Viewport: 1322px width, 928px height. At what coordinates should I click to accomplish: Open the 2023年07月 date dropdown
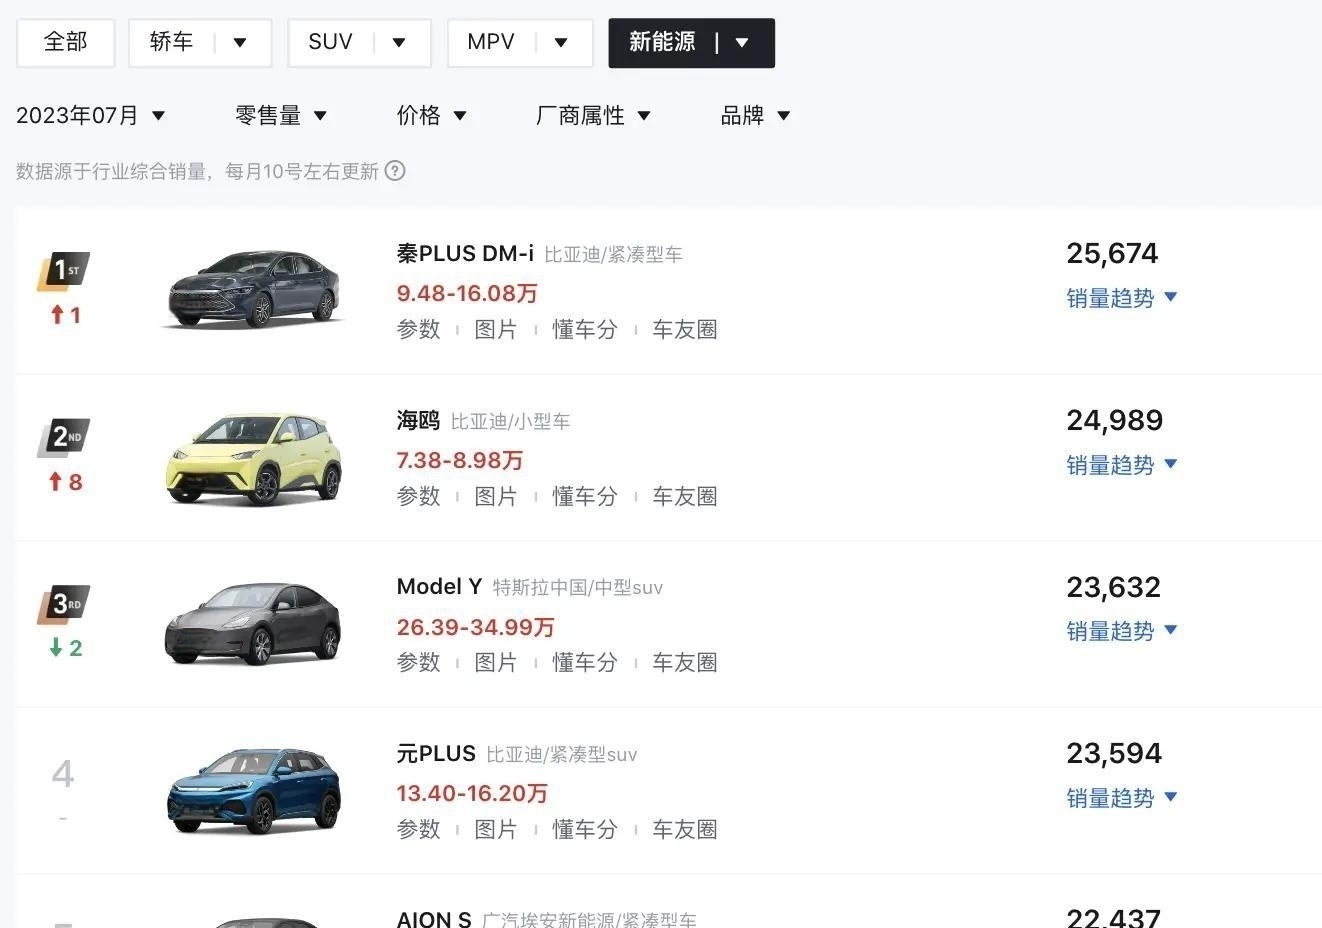91,116
